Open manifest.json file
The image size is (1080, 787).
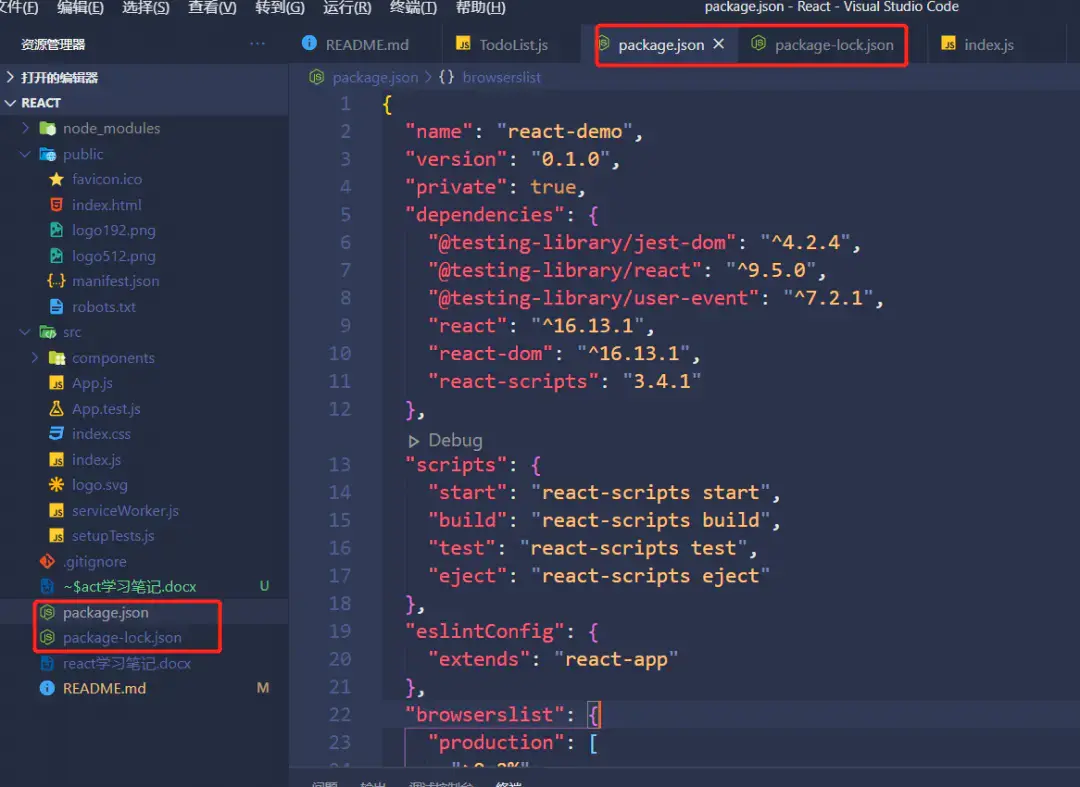[x=115, y=281]
